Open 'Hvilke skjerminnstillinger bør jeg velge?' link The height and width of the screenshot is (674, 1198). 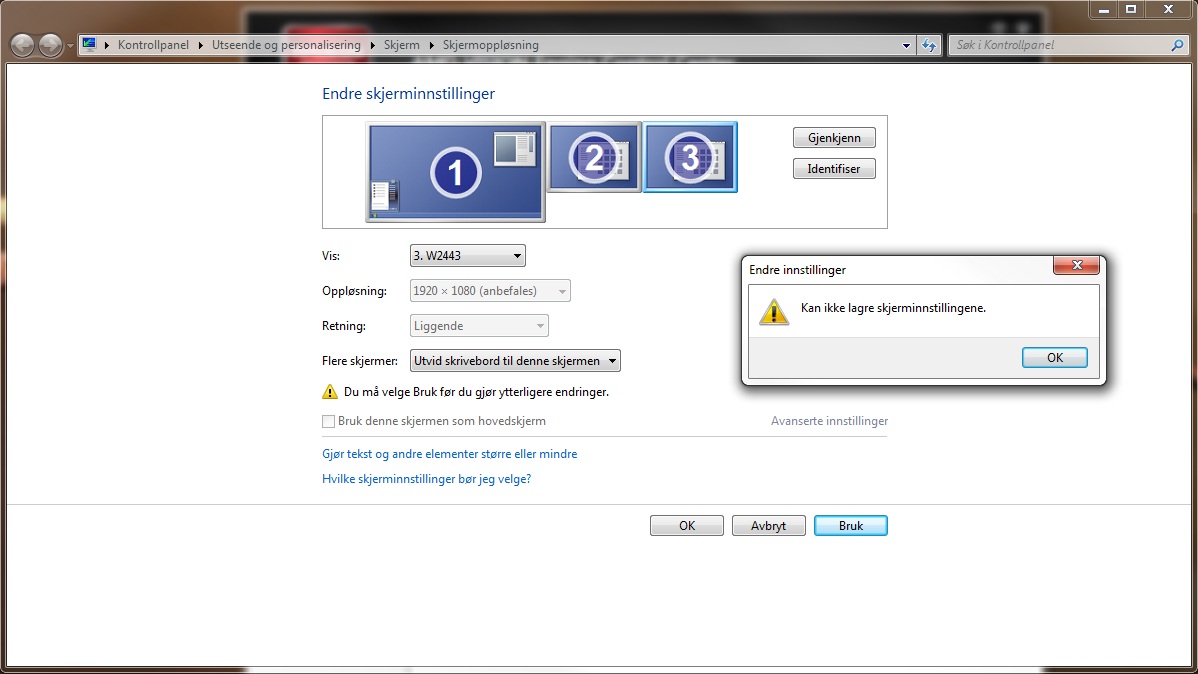(426, 479)
